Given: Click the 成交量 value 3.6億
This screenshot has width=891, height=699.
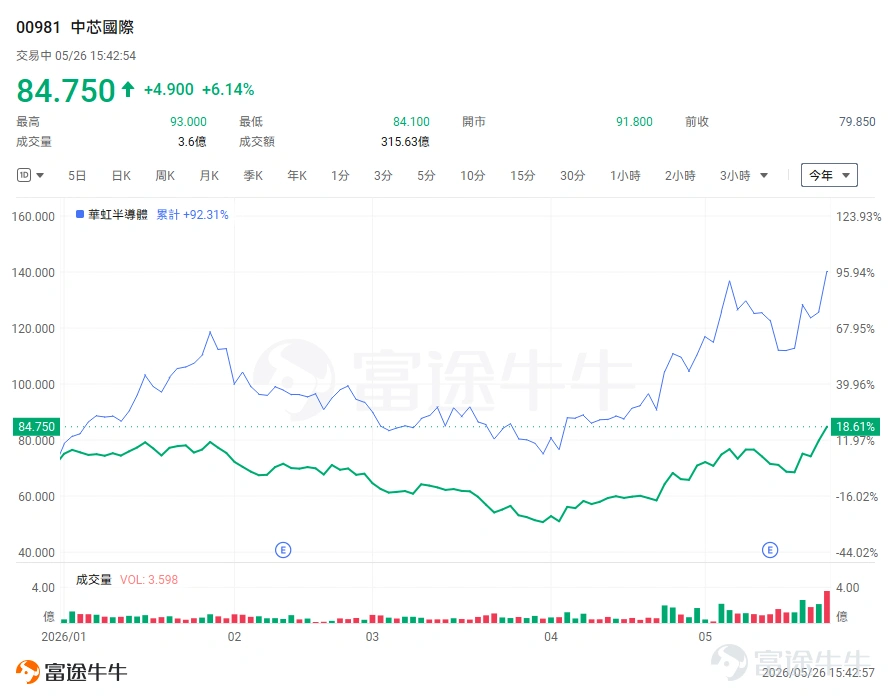Looking at the screenshot, I should coord(192,142).
